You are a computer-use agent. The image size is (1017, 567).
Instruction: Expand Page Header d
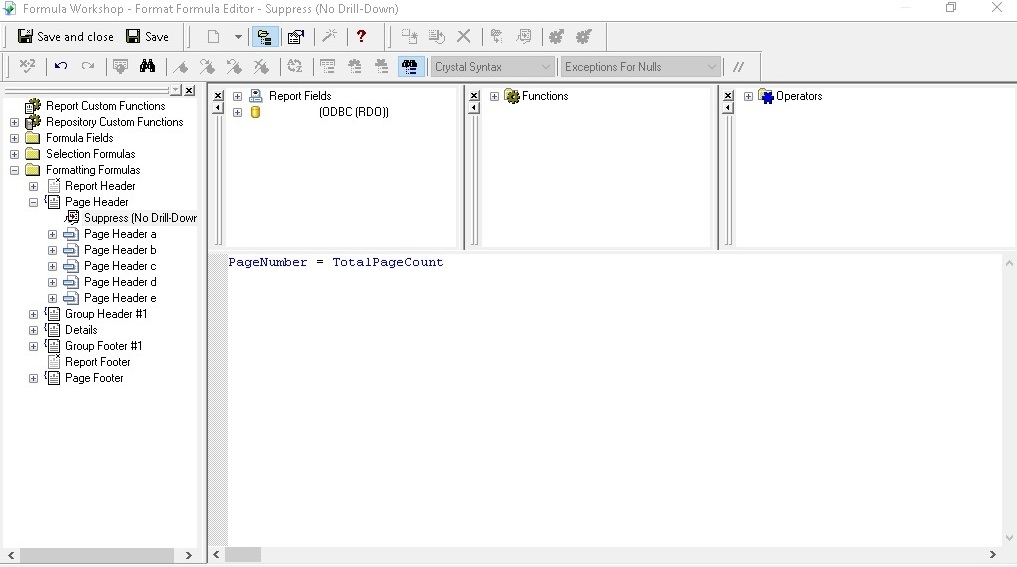(x=53, y=282)
